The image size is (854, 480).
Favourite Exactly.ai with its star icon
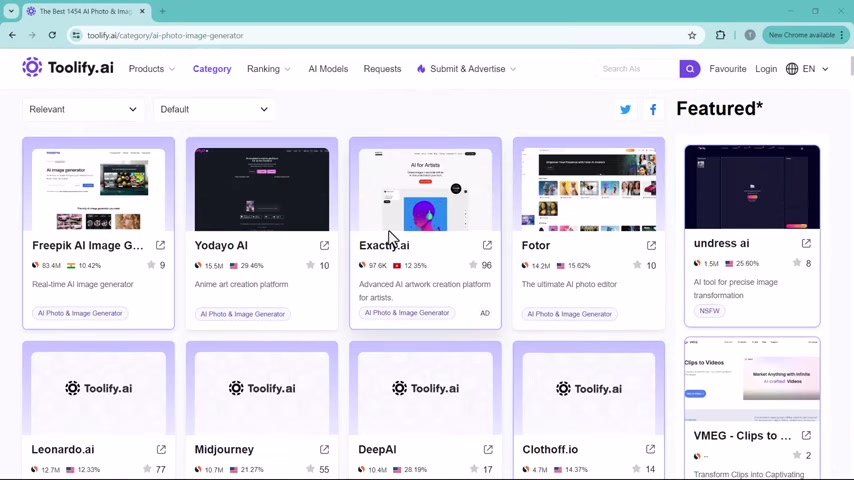click(473, 265)
